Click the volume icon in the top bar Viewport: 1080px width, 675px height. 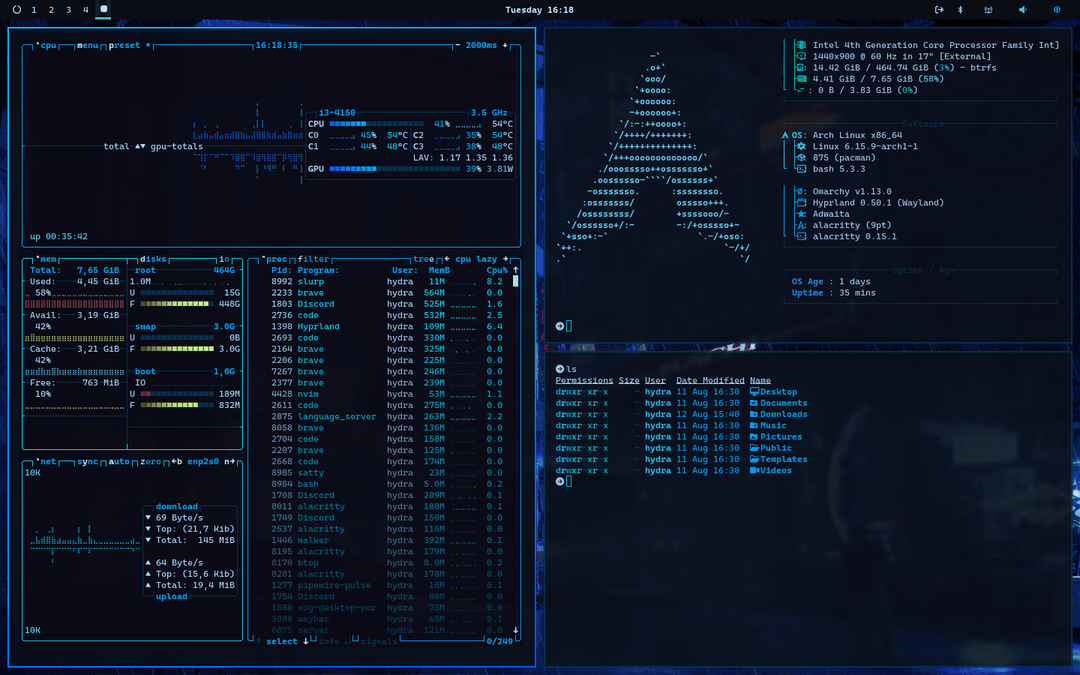click(x=1023, y=10)
